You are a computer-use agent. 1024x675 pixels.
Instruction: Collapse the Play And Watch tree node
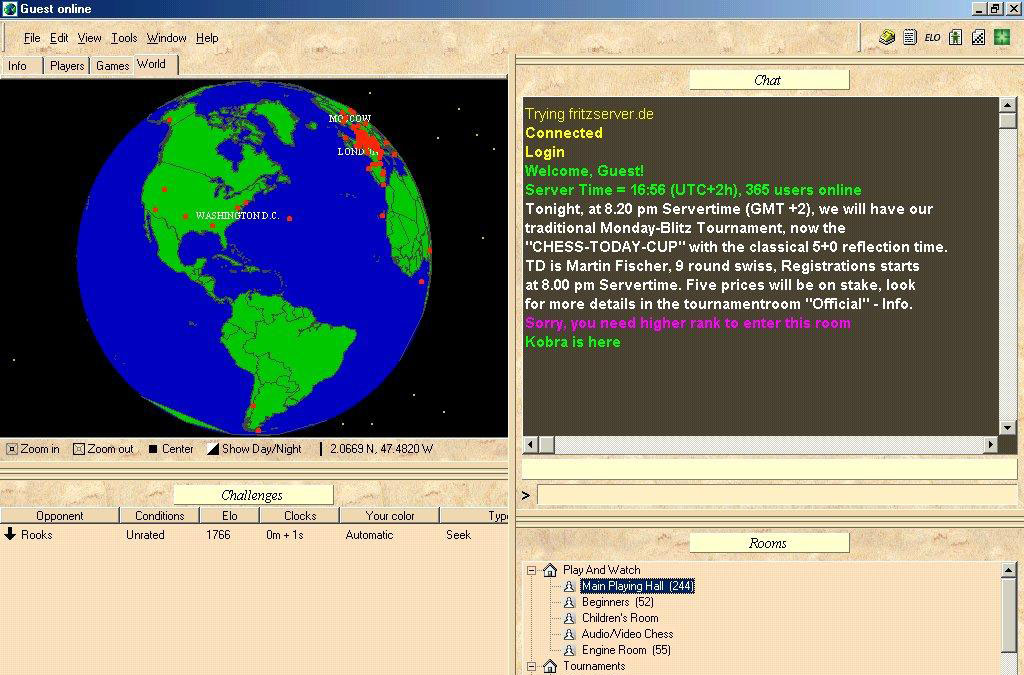click(532, 570)
